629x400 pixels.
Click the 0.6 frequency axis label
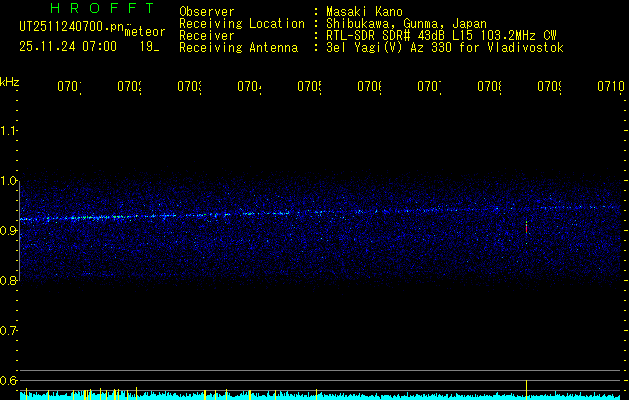click(9, 381)
